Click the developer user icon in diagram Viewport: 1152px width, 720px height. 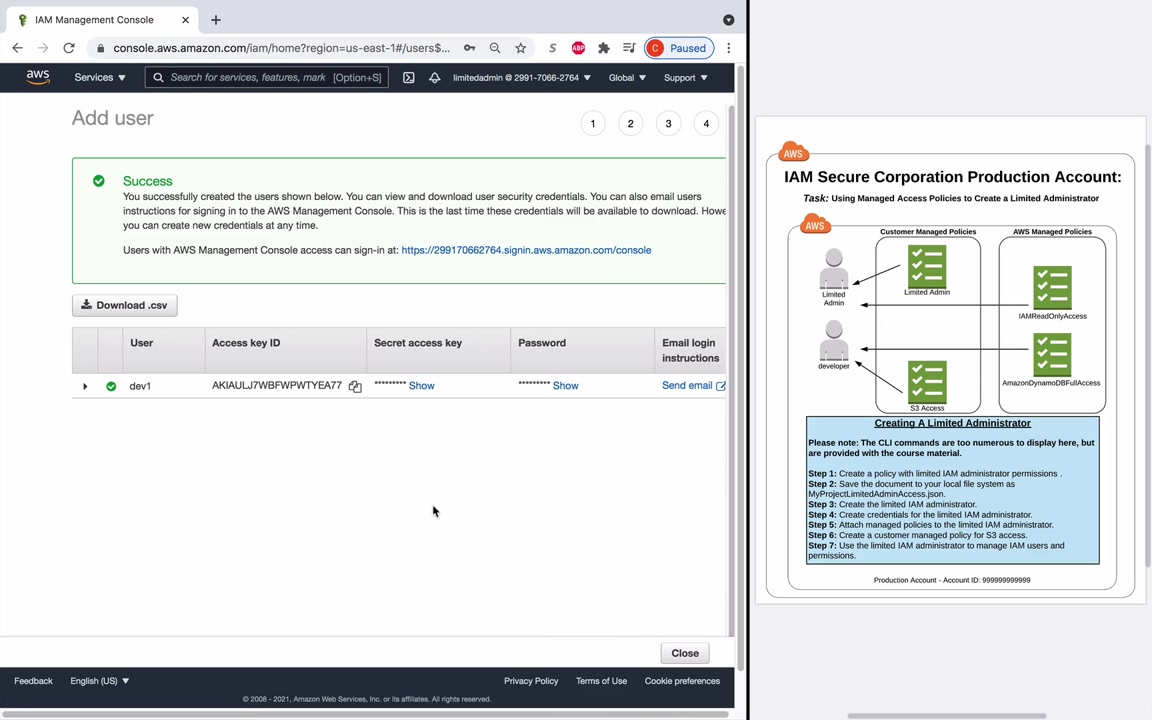click(x=834, y=340)
